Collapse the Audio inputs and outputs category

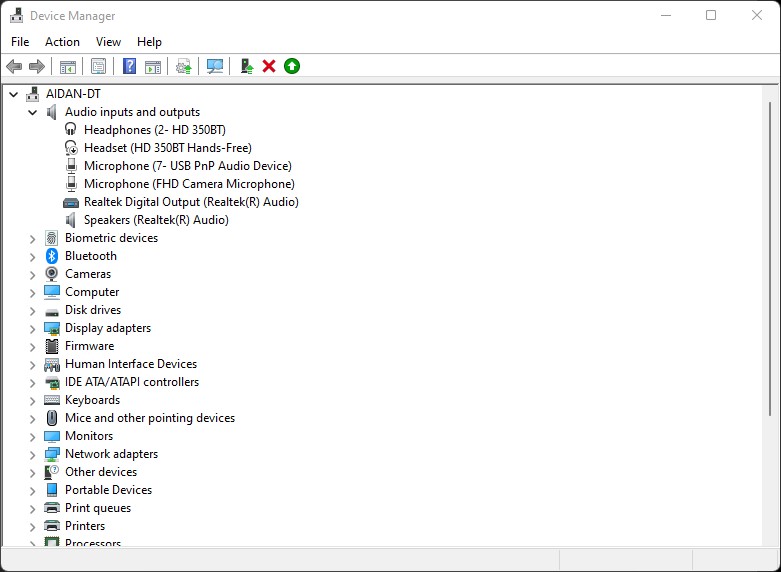coord(32,112)
